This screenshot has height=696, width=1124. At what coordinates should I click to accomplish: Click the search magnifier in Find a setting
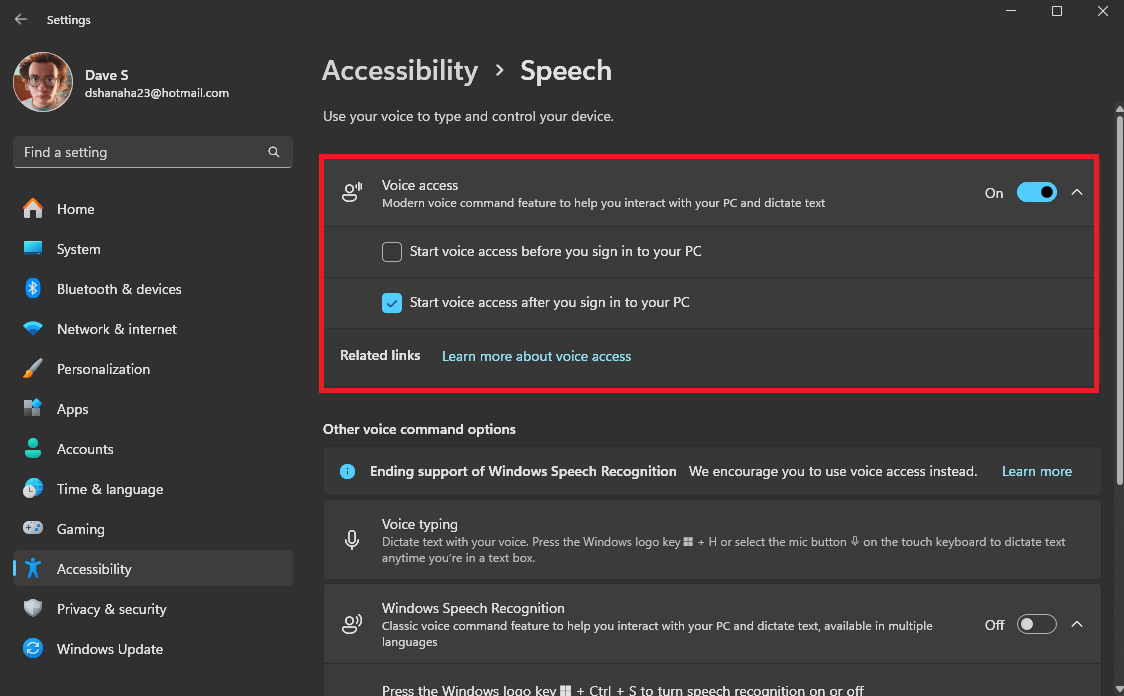pyautogui.click(x=273, y=152)
